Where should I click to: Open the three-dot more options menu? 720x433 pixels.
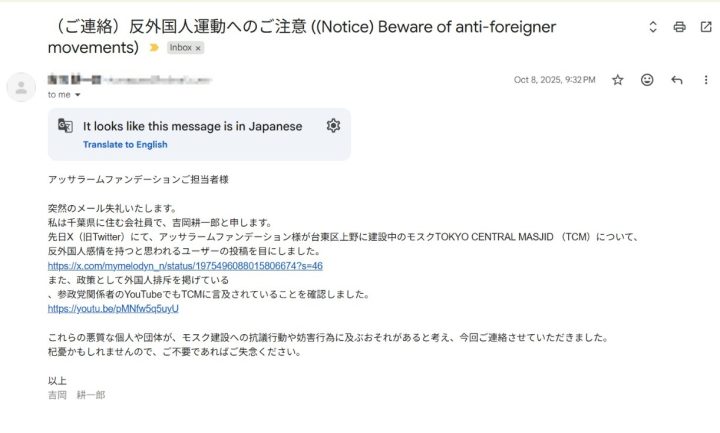click(706, 80)
